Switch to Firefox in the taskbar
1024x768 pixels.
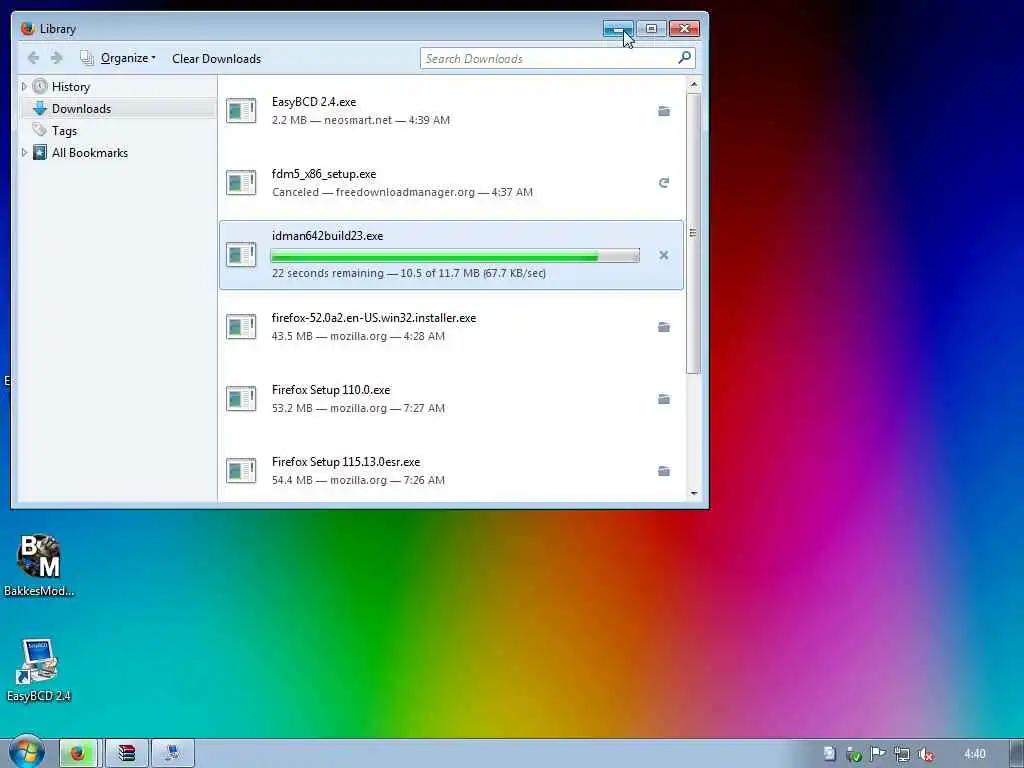(x=78, y=753)
